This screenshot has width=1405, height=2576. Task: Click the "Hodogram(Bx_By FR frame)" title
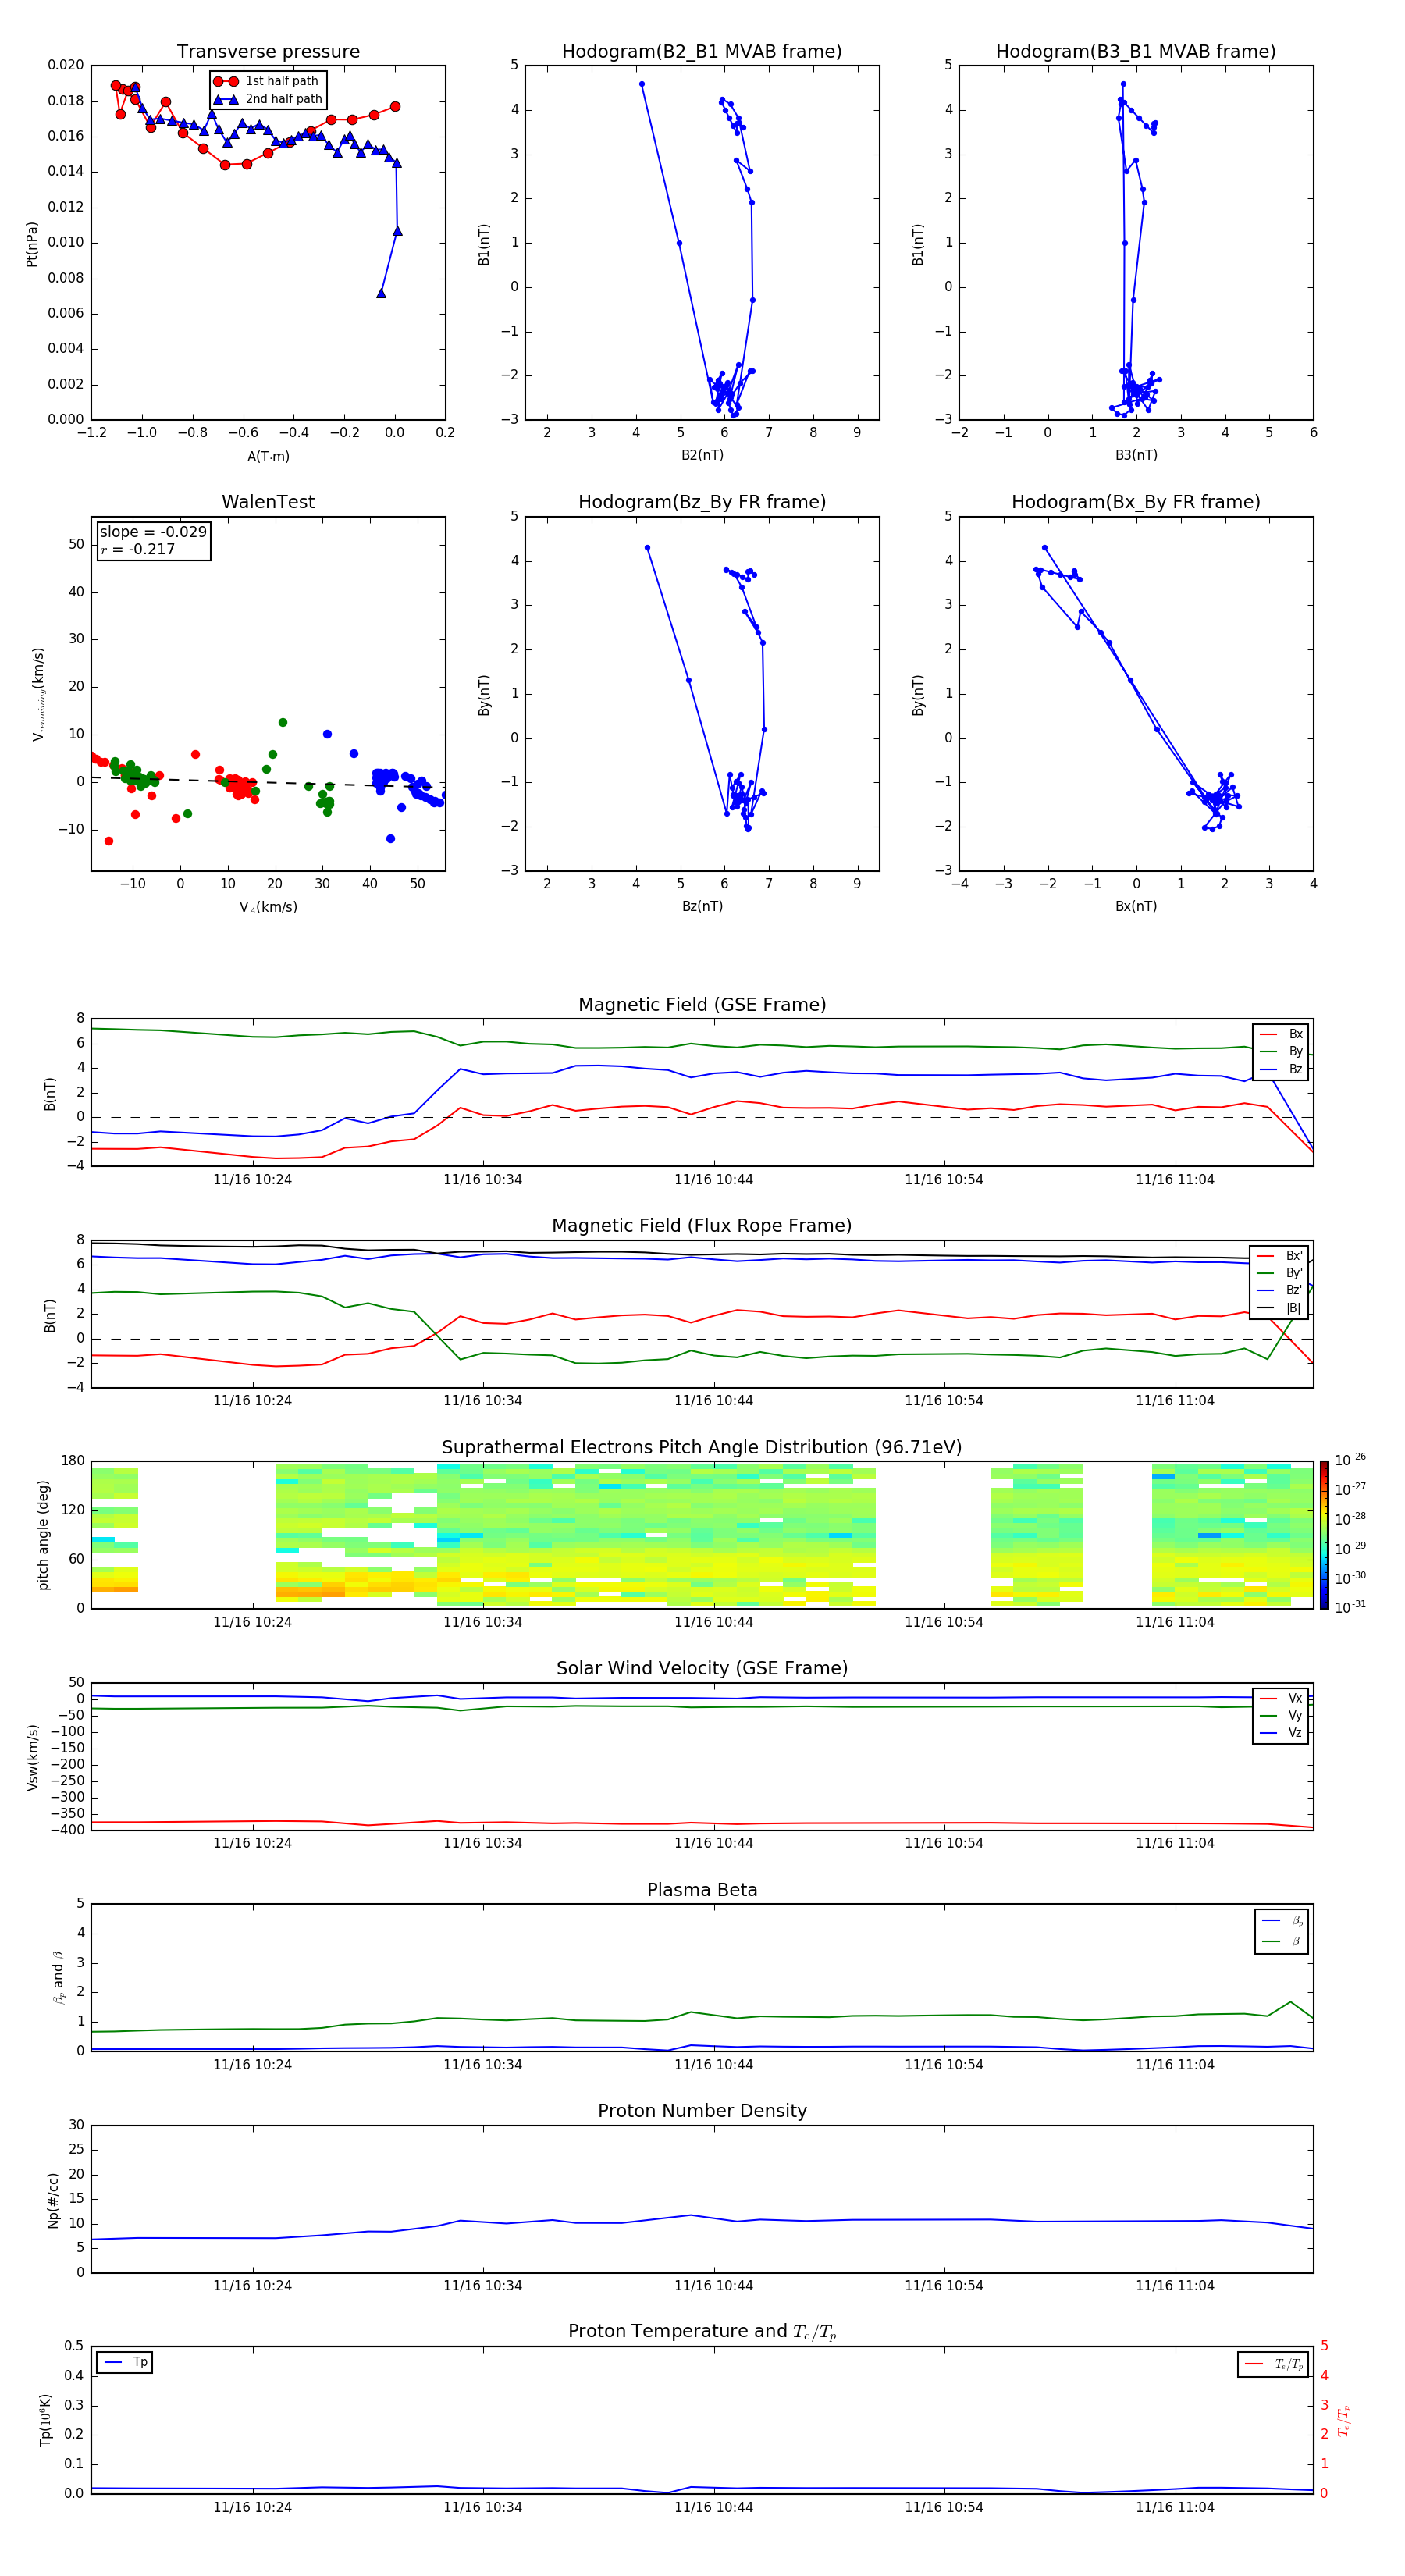click(1136, 502)
